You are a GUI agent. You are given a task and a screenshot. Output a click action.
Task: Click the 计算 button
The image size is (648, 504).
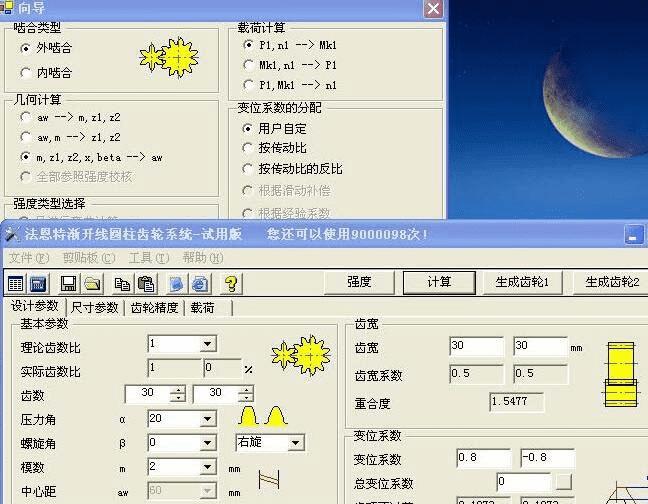[439, 283]
